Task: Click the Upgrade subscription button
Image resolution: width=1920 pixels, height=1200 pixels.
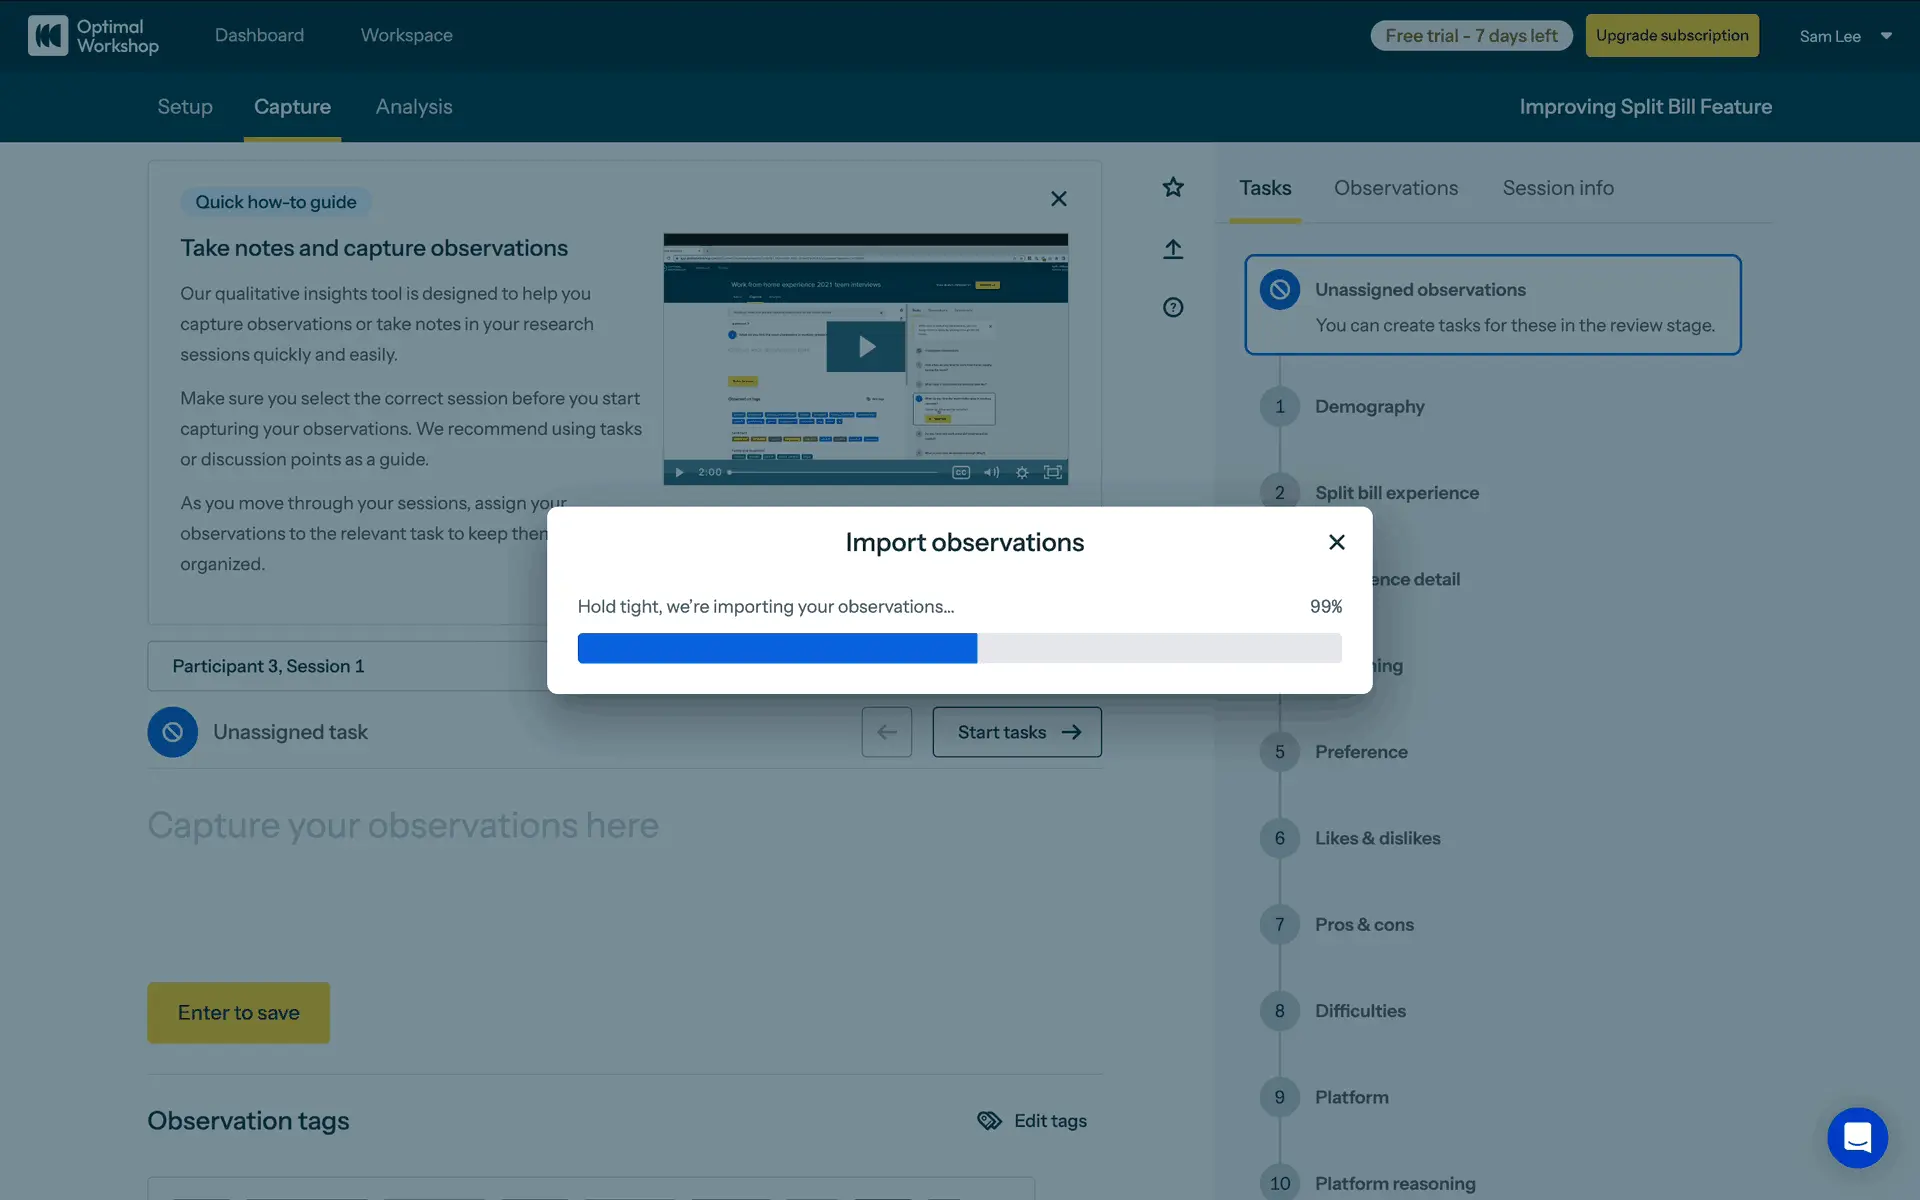Action: pyautogui.click(x=1671, y=36)
